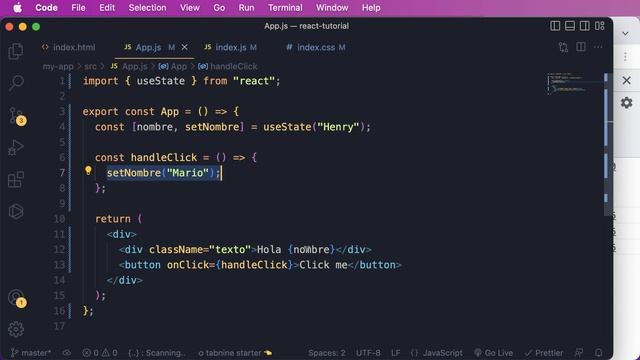Click src folder in the breadcrumb
The image size is (640, 360).
(90, 66)
